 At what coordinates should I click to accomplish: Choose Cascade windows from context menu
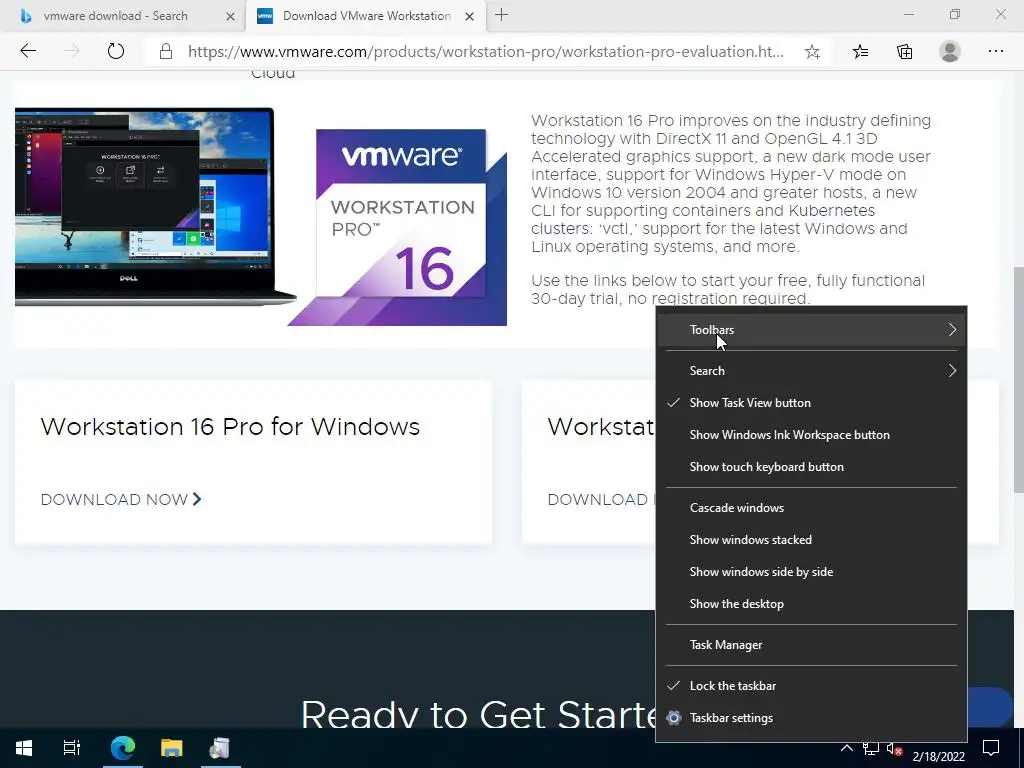click(x=811, y=507)
